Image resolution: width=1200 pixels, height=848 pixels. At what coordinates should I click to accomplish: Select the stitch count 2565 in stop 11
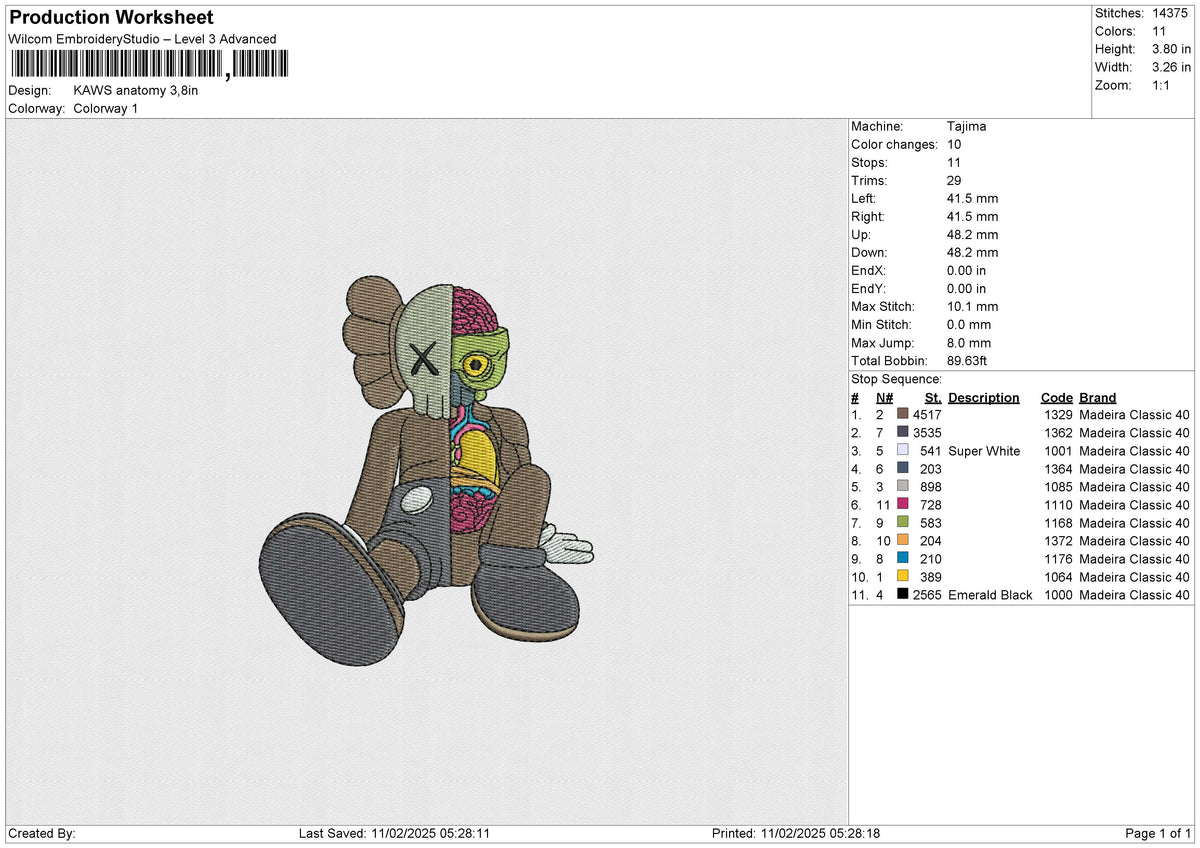(927, 595)
